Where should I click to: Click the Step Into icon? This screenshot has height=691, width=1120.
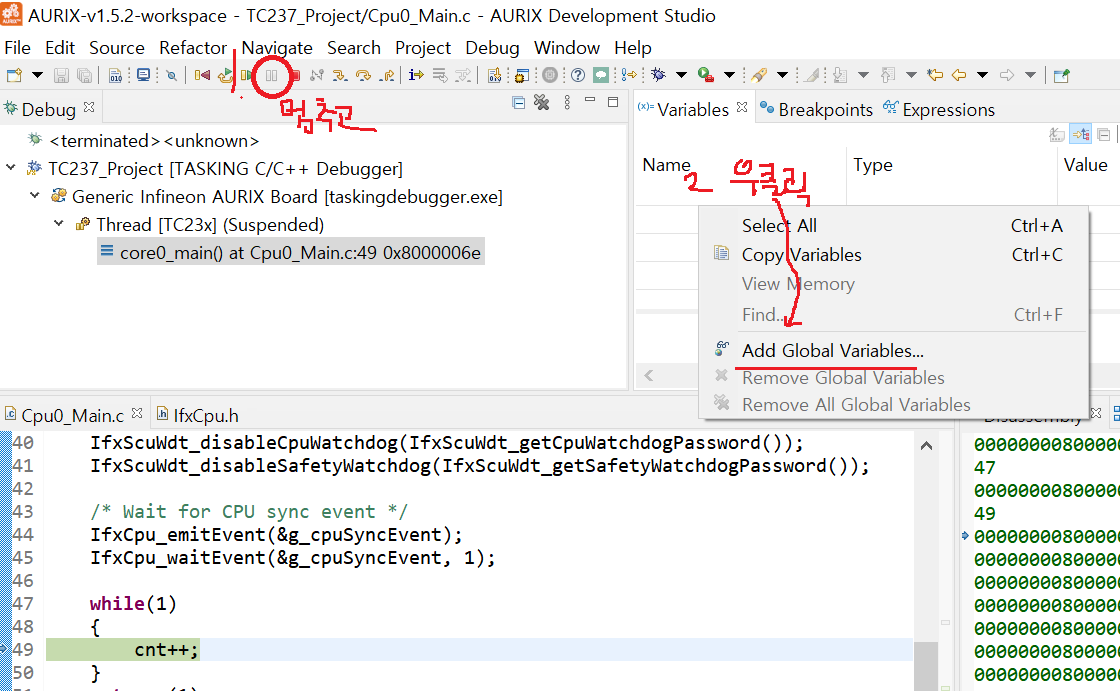click(x=340, y=75)
